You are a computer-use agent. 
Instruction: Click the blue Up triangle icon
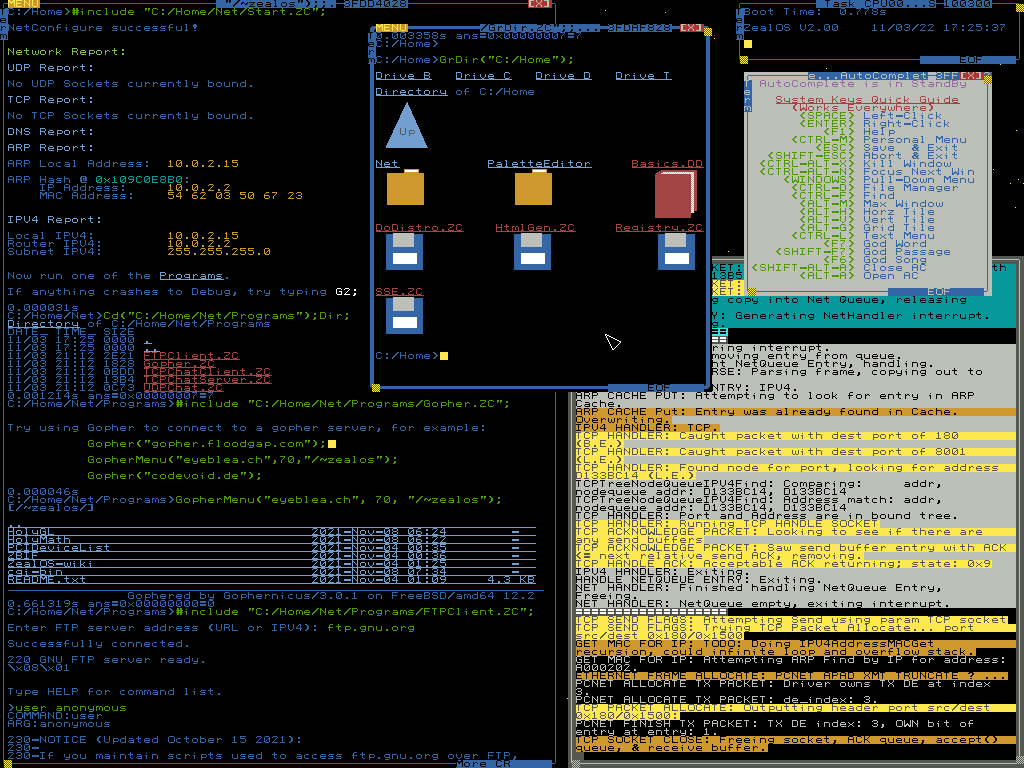407,125
